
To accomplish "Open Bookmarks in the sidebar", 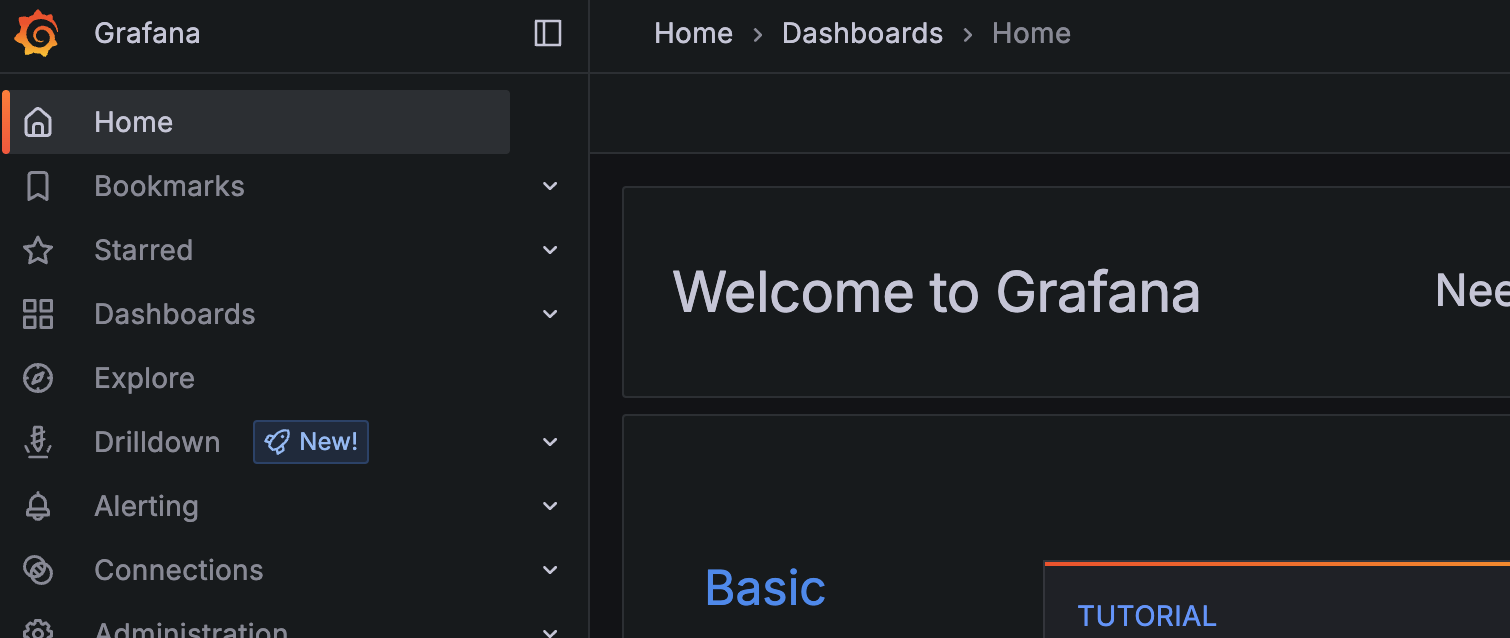I will click(x=169, y=186).
